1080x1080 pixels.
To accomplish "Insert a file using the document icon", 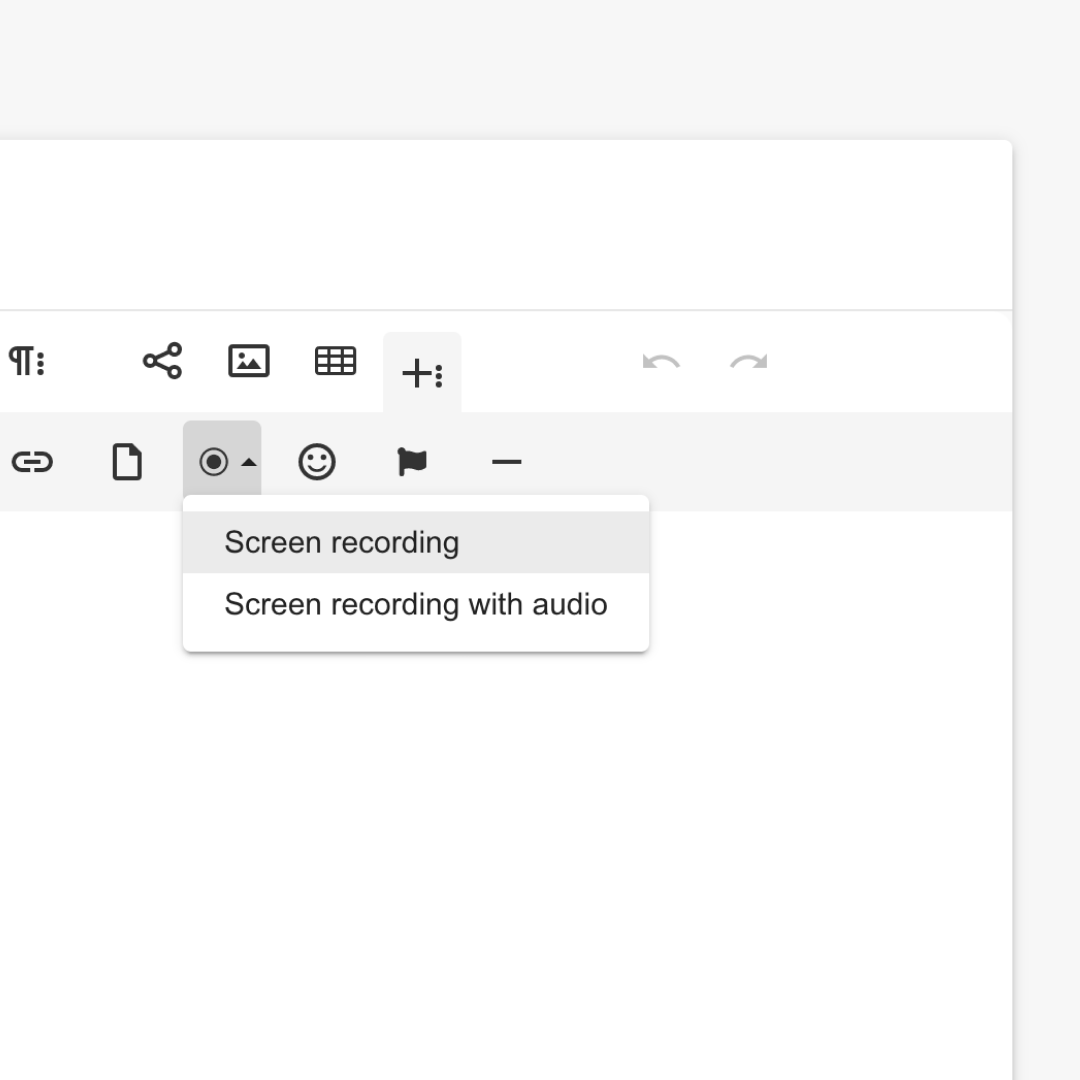I will point(127,461).
